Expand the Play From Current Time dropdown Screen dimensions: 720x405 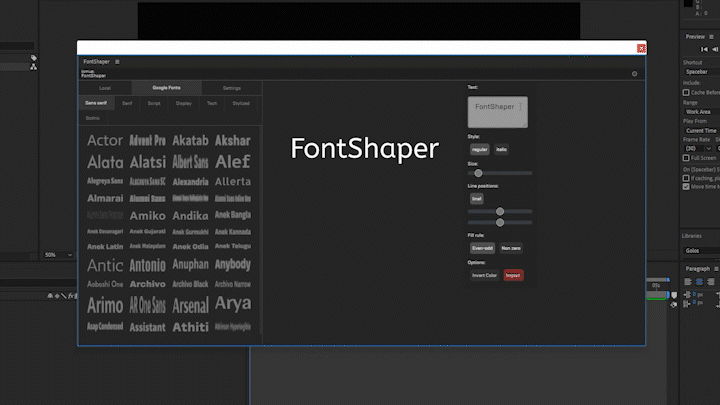[700, 130]
